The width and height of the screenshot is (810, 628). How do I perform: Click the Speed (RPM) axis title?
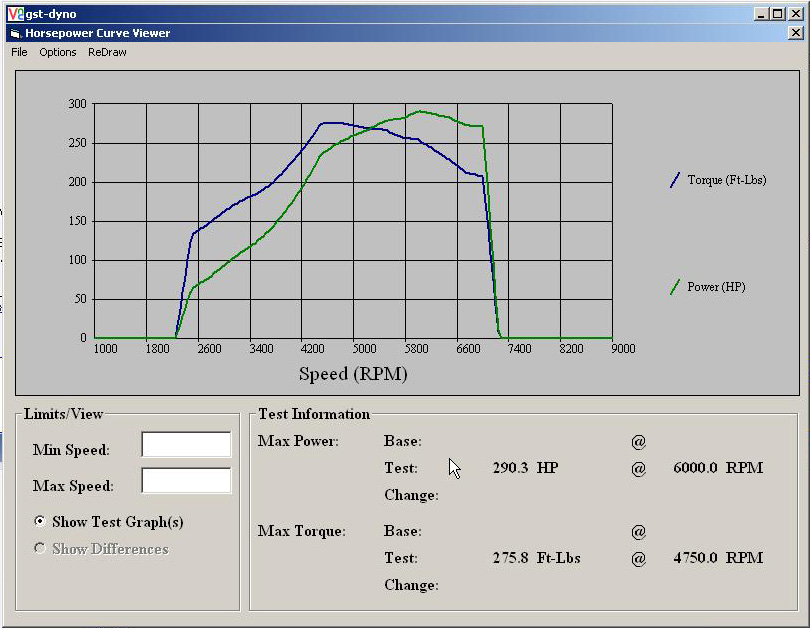pyautogui.click(x=353, y=374)
